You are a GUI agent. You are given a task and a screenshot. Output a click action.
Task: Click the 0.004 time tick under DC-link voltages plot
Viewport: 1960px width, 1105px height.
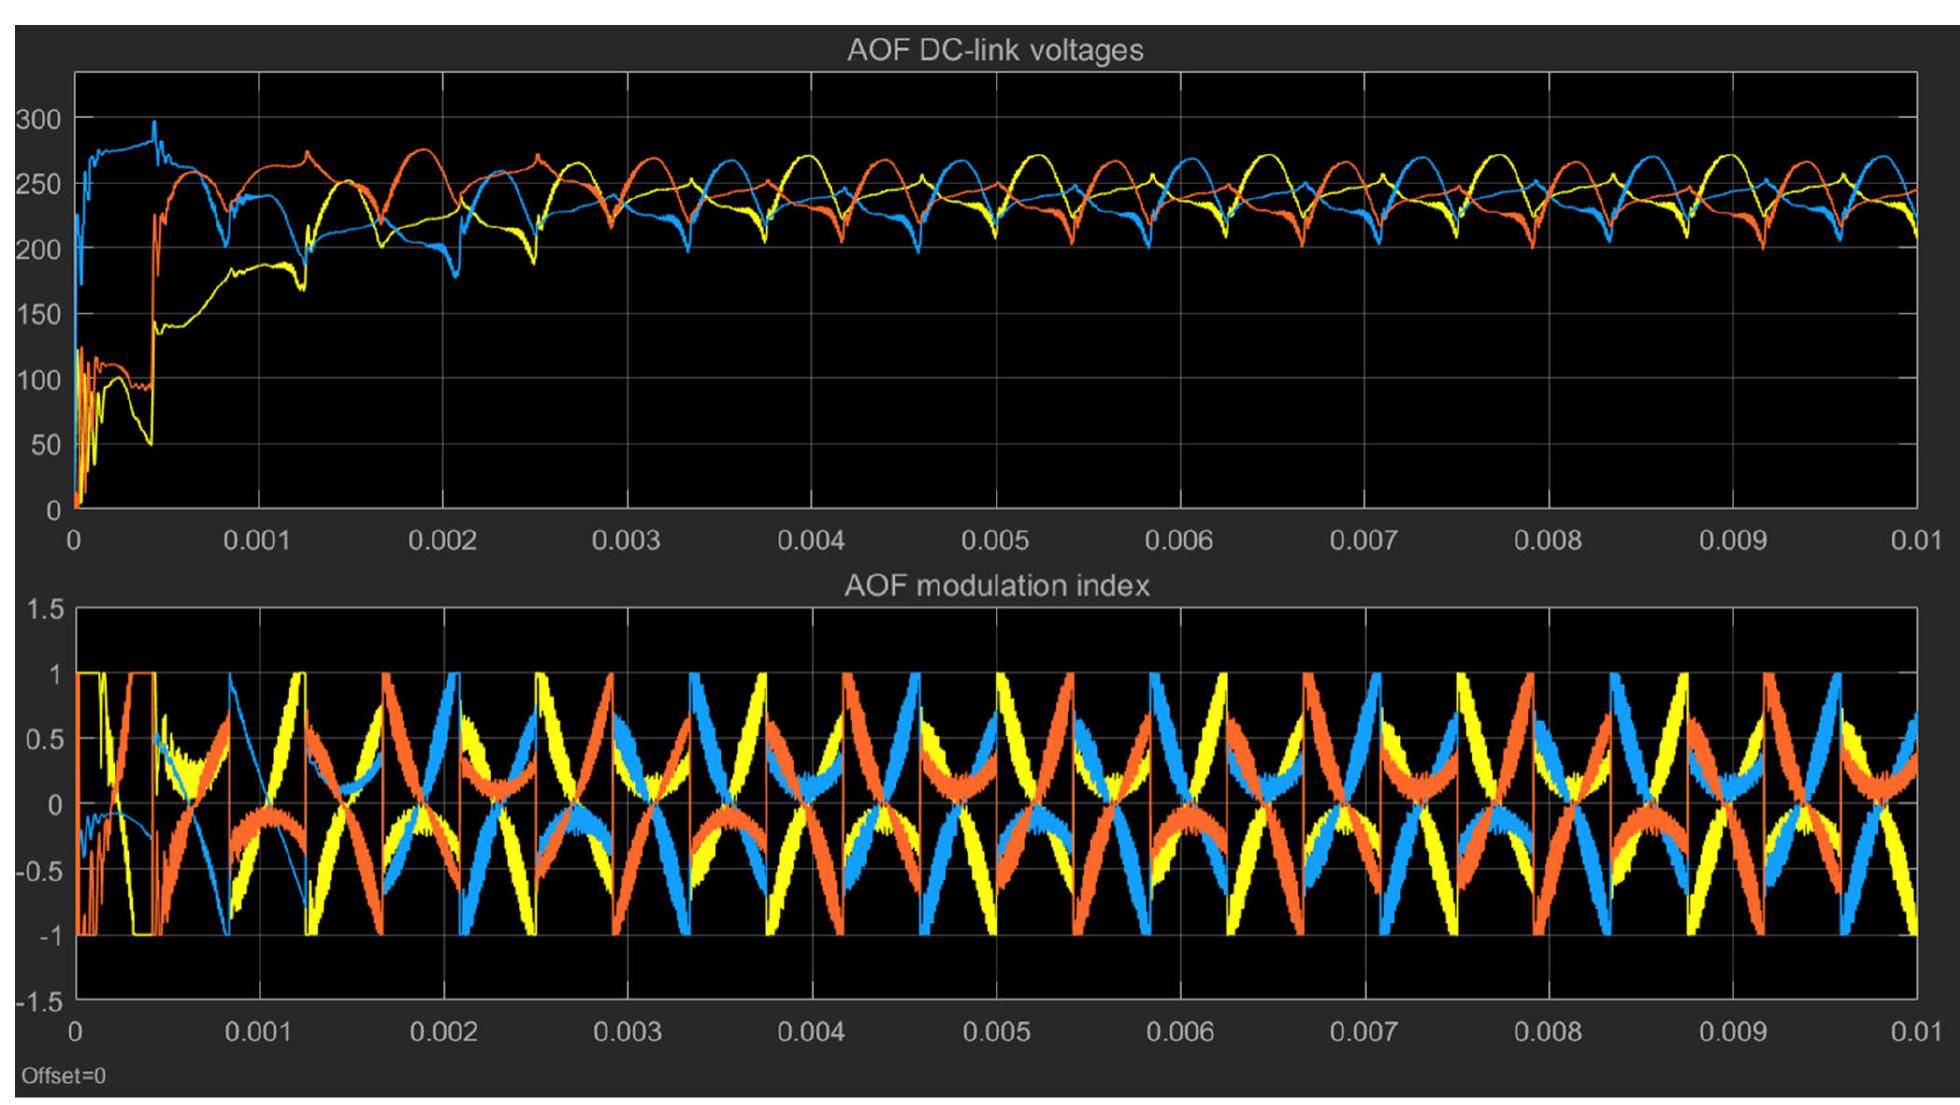[811, 541]
